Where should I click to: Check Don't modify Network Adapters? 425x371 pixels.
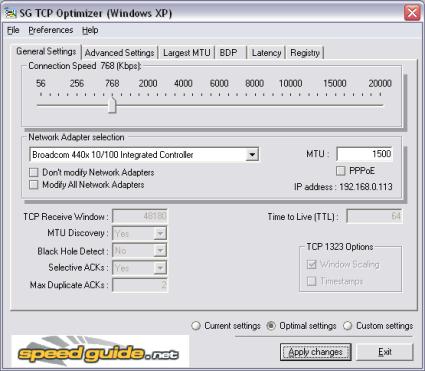(34, 173)
